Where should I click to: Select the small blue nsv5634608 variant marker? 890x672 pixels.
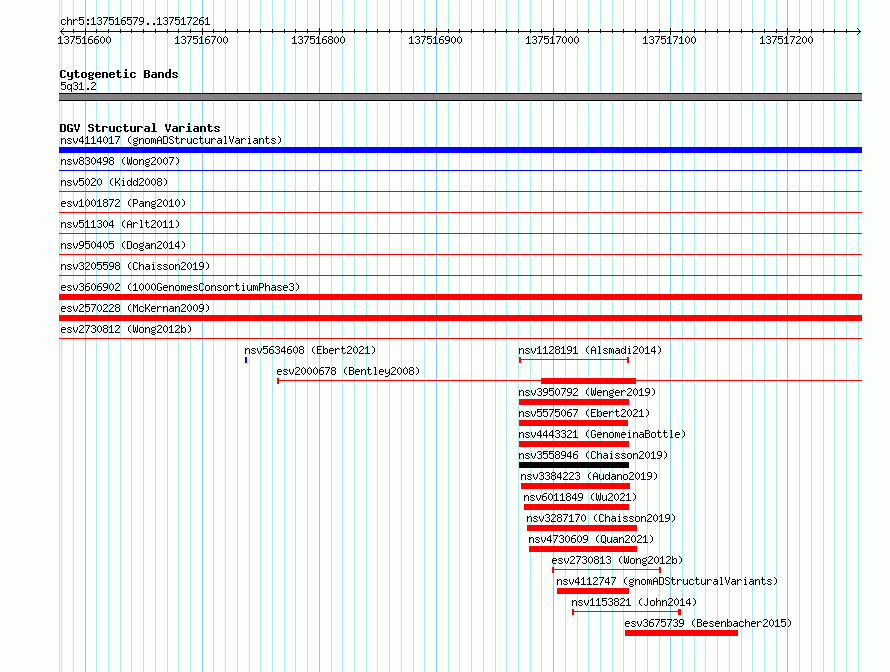pyautogui.click(x=246, y=360)
